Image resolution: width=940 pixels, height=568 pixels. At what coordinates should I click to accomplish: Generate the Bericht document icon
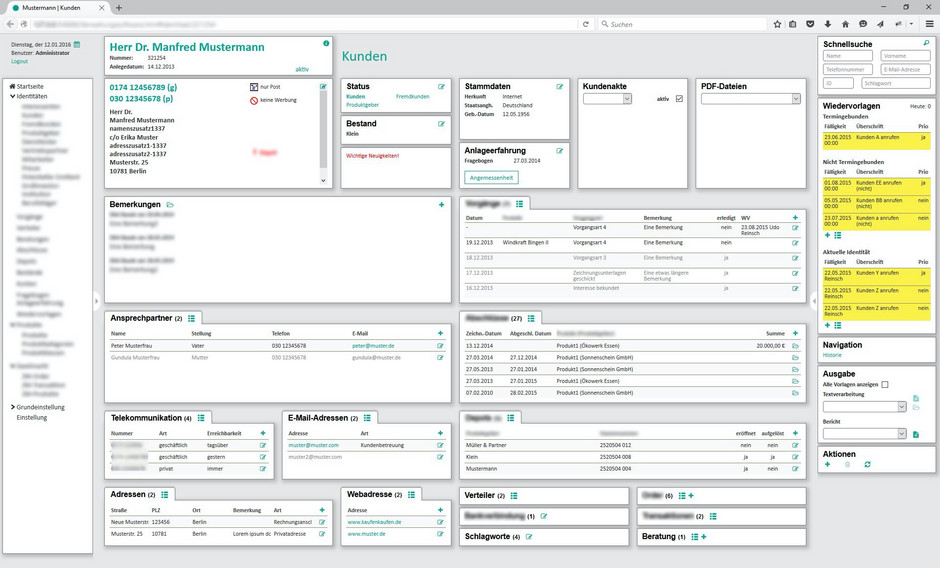915,434
